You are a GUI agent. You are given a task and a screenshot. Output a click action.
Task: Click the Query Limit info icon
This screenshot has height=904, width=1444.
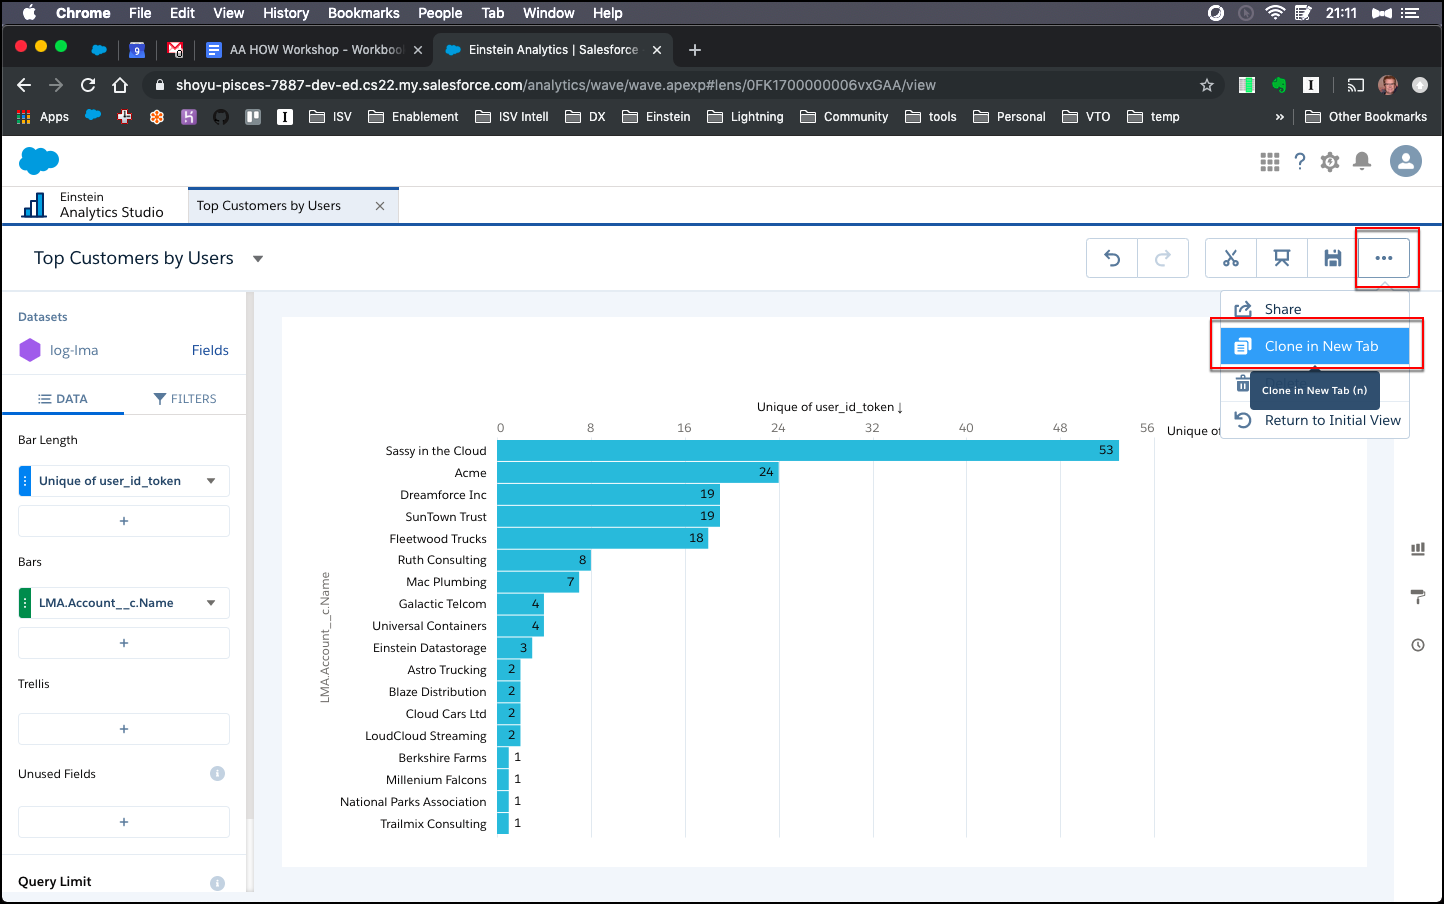[217, 883]
